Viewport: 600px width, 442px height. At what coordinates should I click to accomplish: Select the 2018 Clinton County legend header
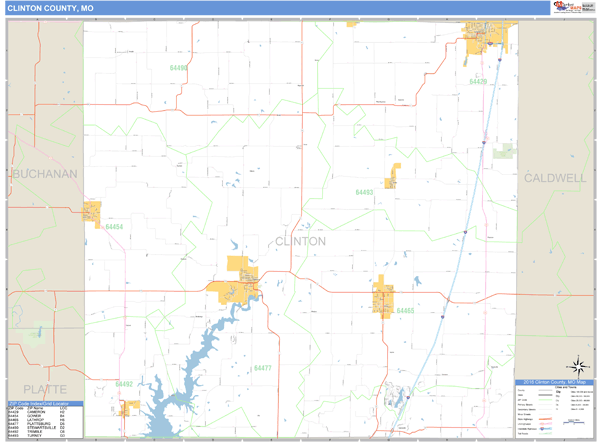pos(553,382)
